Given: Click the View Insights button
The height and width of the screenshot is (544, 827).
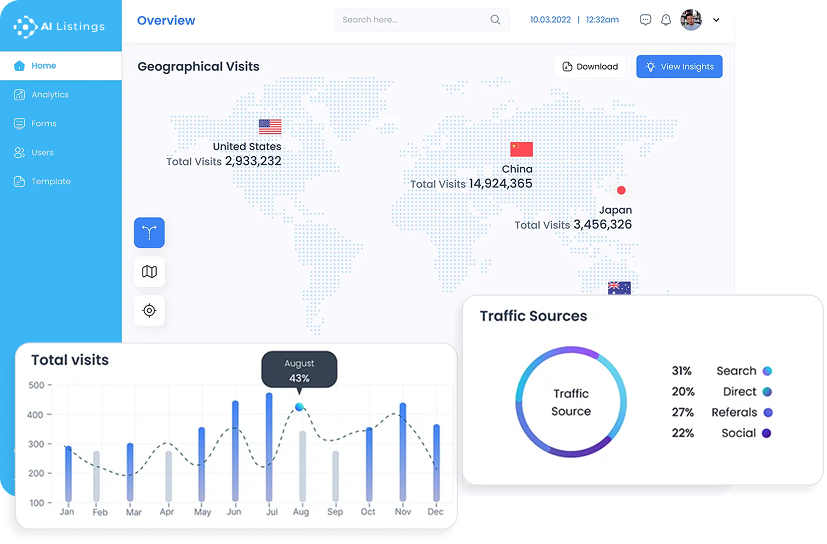Looking at the screenshot, I should click(x=679, y=67).
